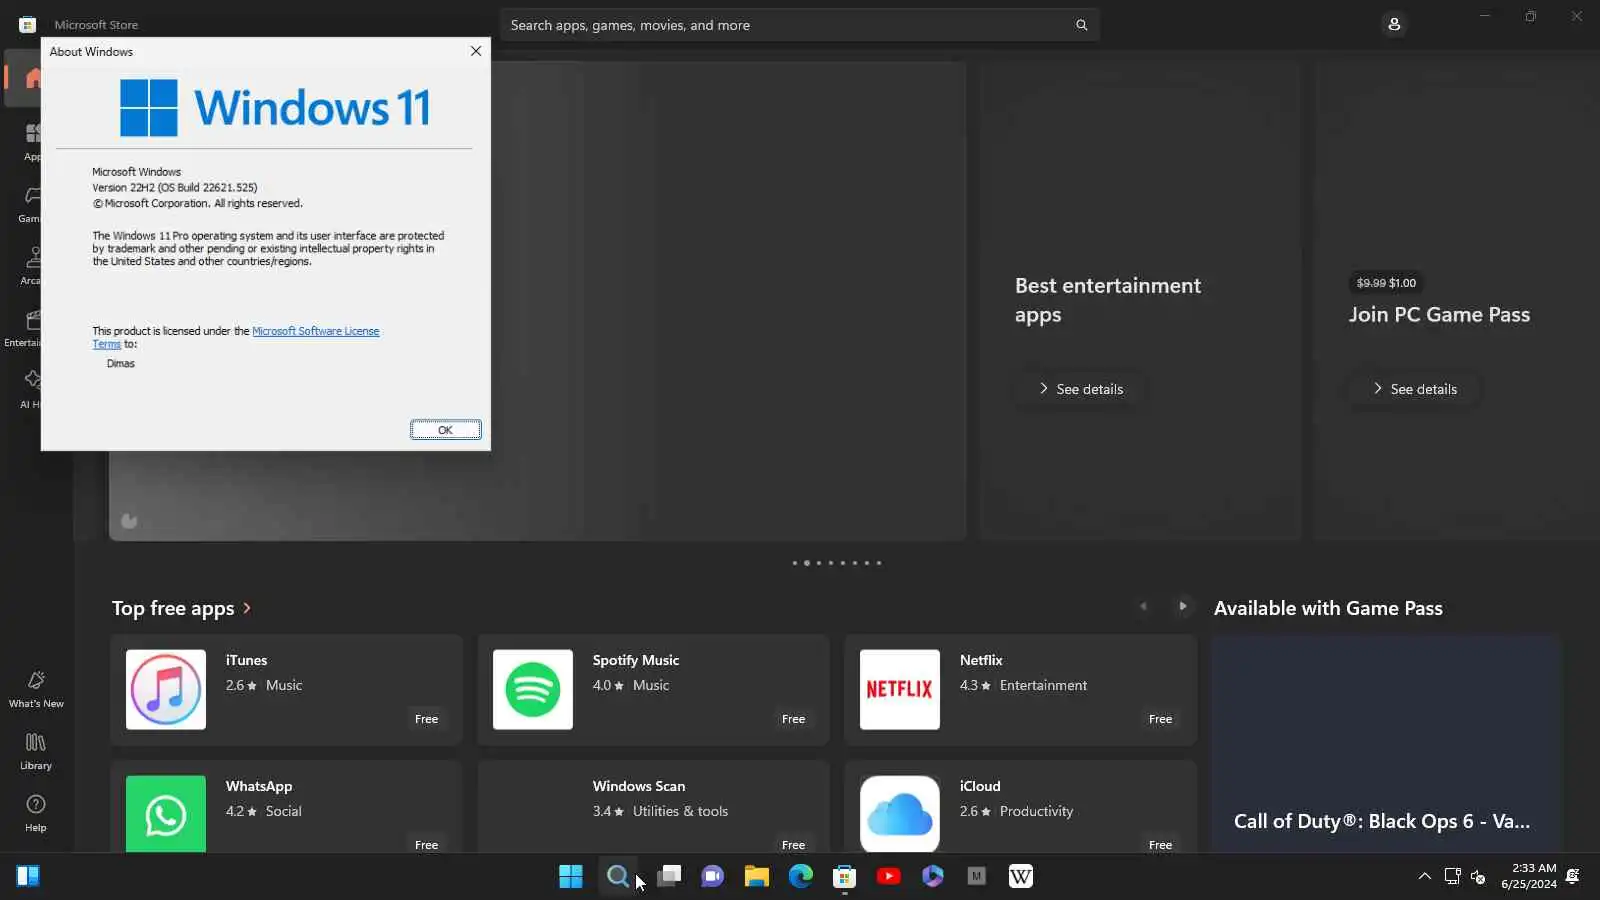Open network status in system tray
This screenshot has width=1600, height=900.
tap(1452, 876)
